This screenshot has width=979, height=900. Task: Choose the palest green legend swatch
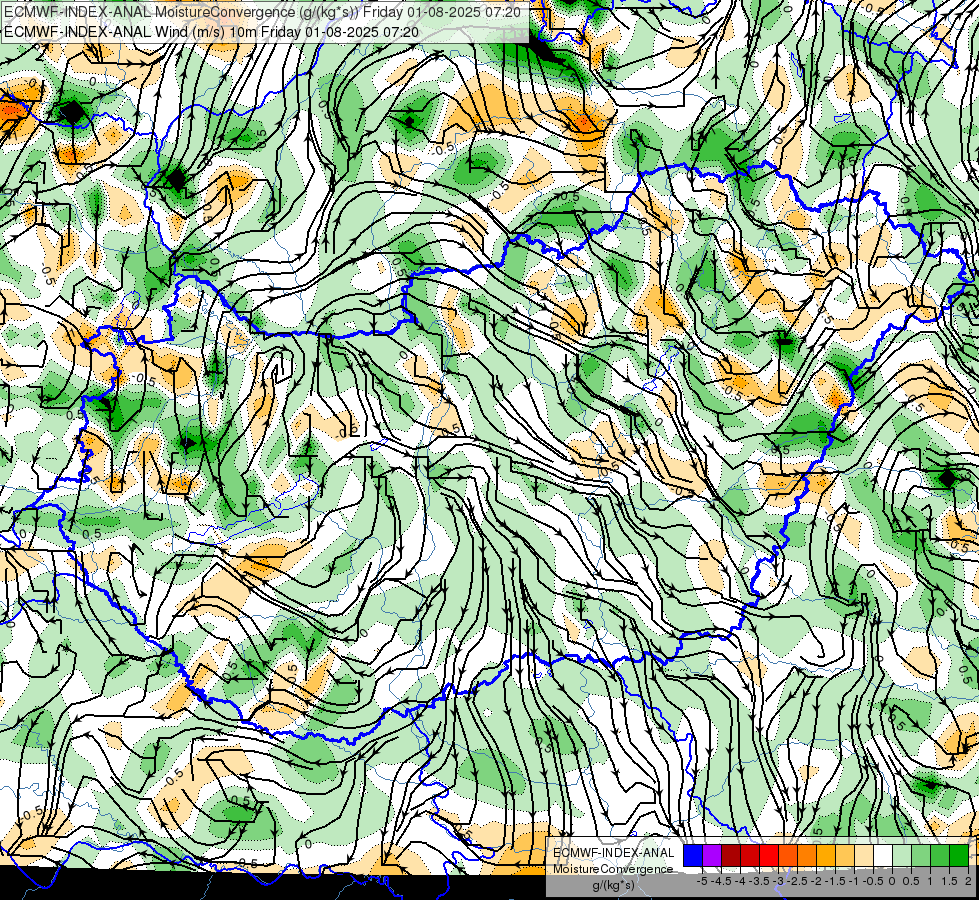[x=902, y=855]
